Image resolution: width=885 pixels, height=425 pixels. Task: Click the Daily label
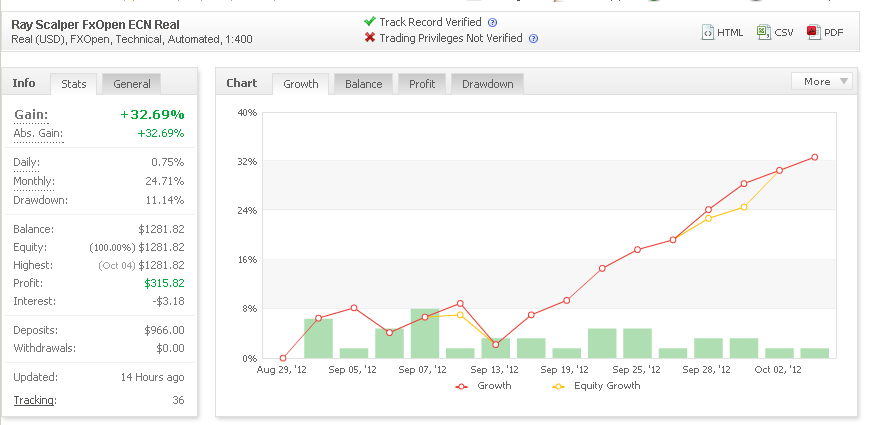pos(26,163)
